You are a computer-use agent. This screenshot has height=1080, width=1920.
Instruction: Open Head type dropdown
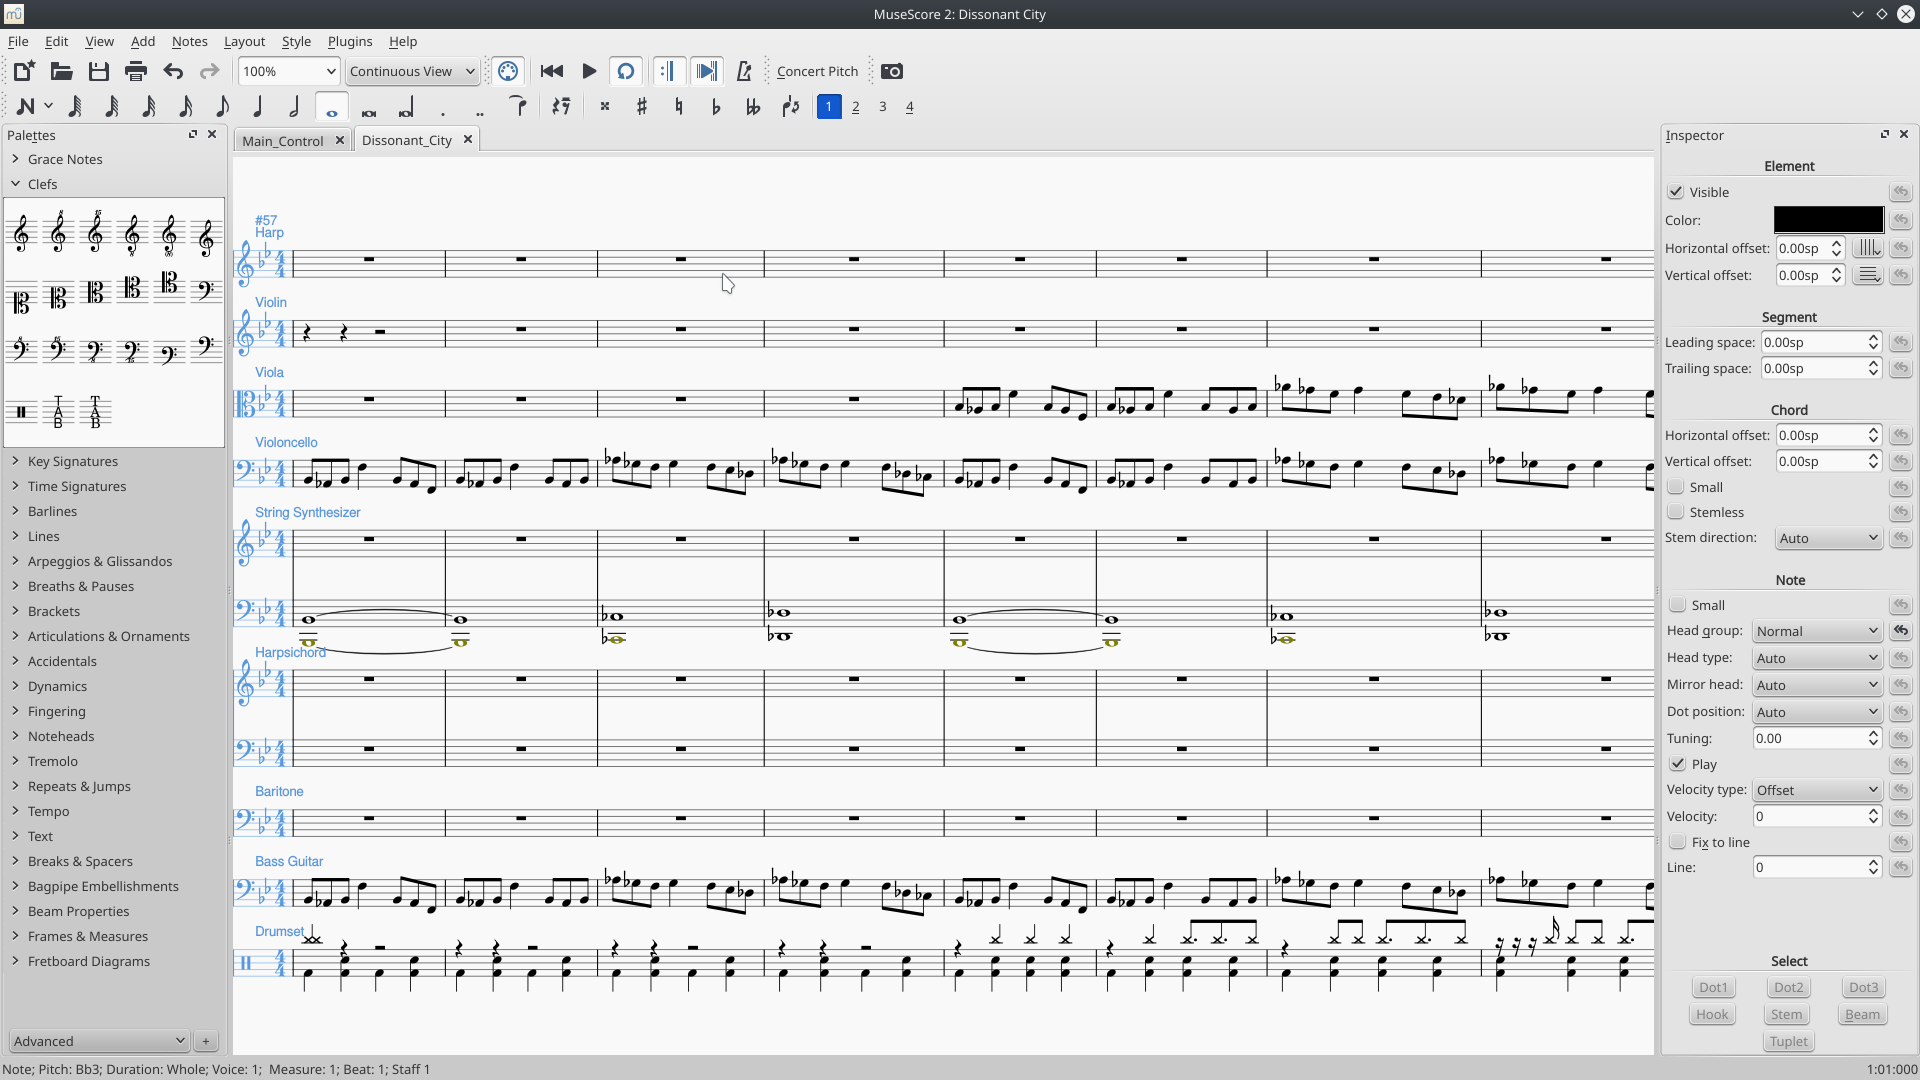point(1818,658)
